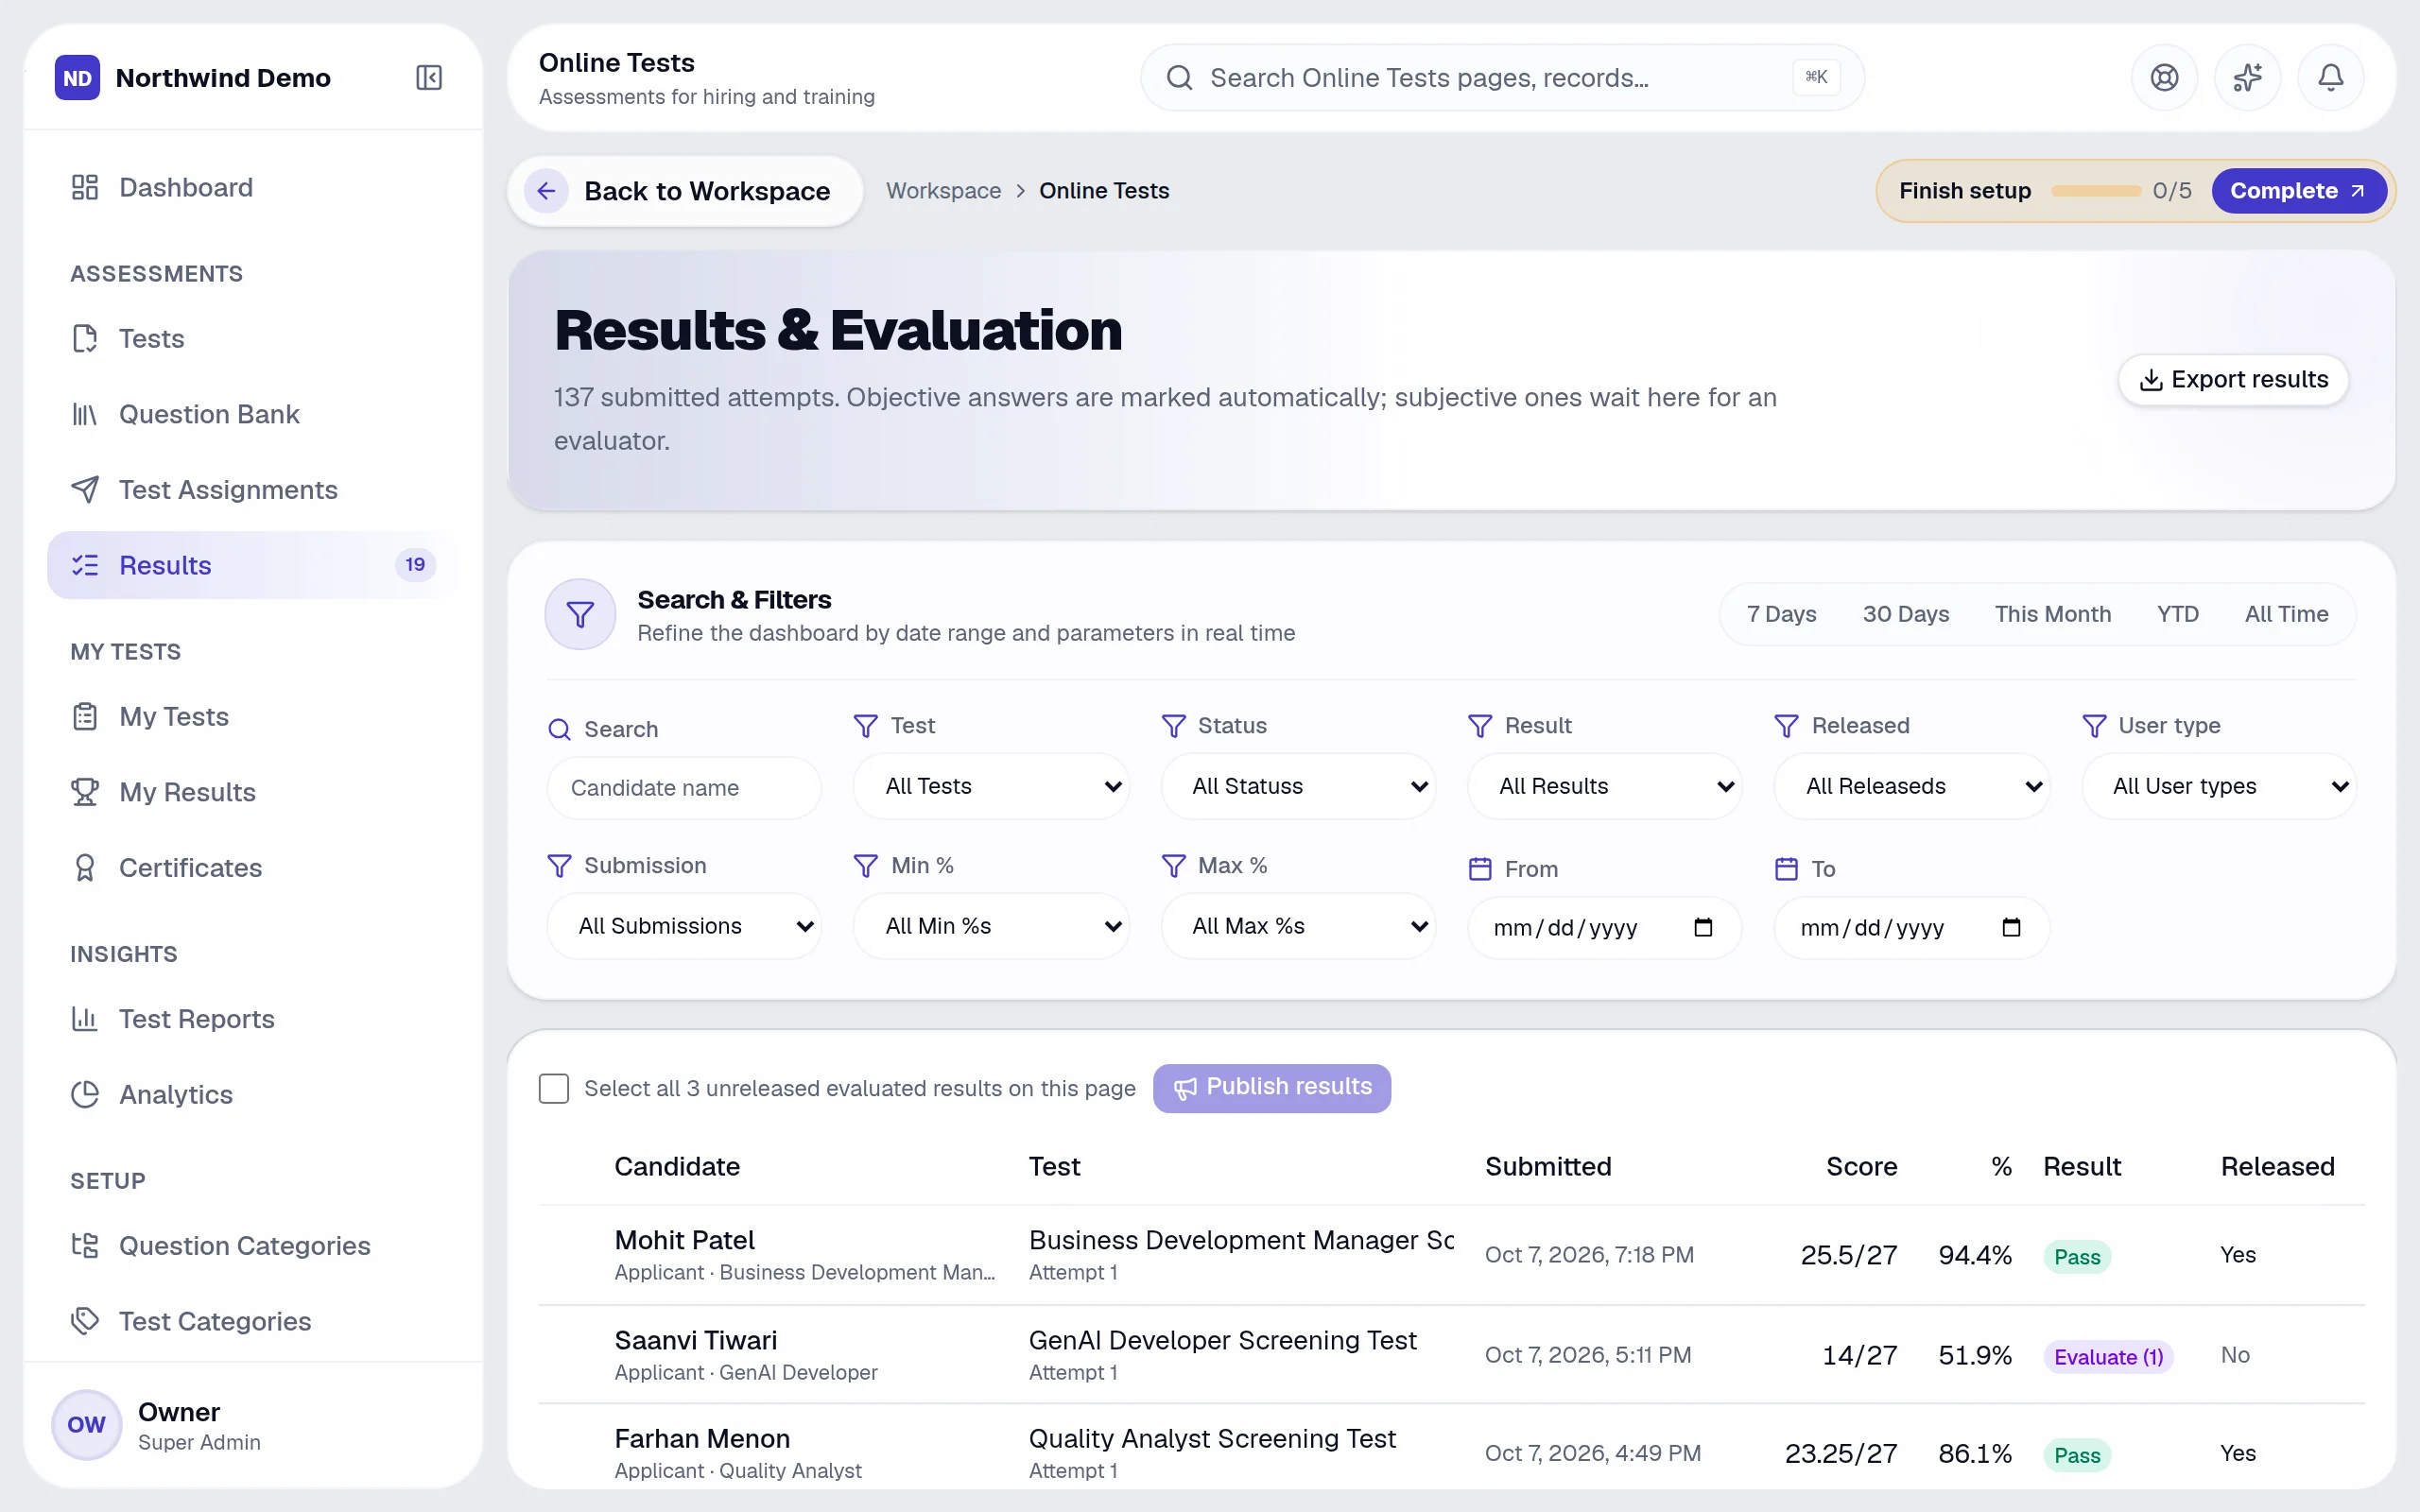This screenshot has width=2420, height=1512.
Task: Open the help lifebuoy icon
Action: [2164, 78]
